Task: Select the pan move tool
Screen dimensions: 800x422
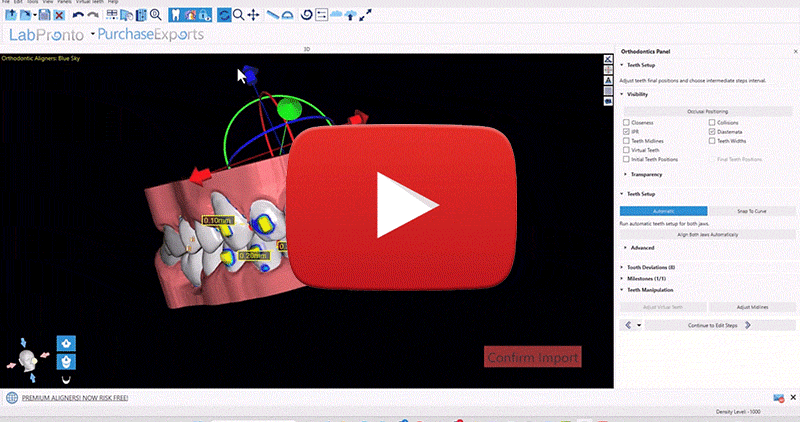Action: coord(253,15)
